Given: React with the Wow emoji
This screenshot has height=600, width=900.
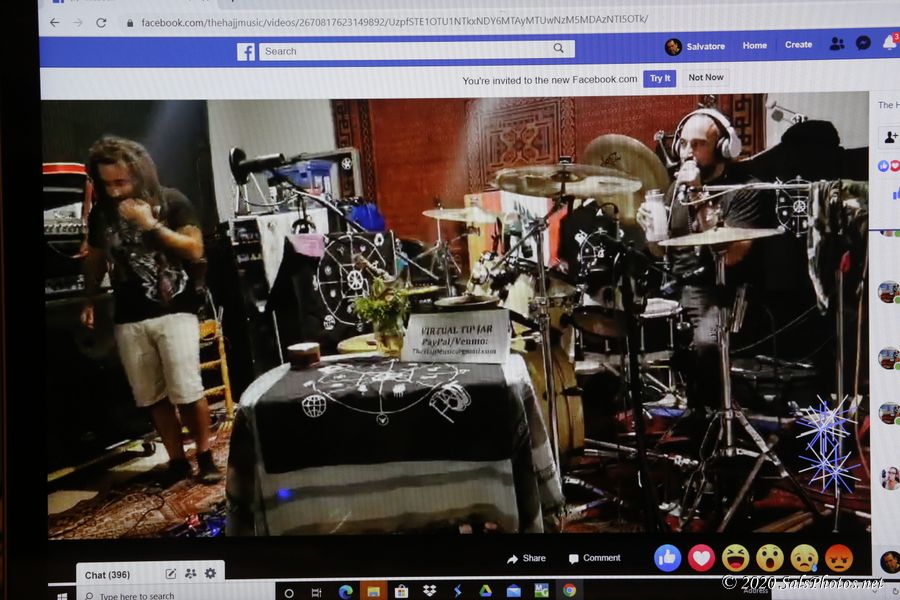Looking at the screenshot, I should [769, 557].
